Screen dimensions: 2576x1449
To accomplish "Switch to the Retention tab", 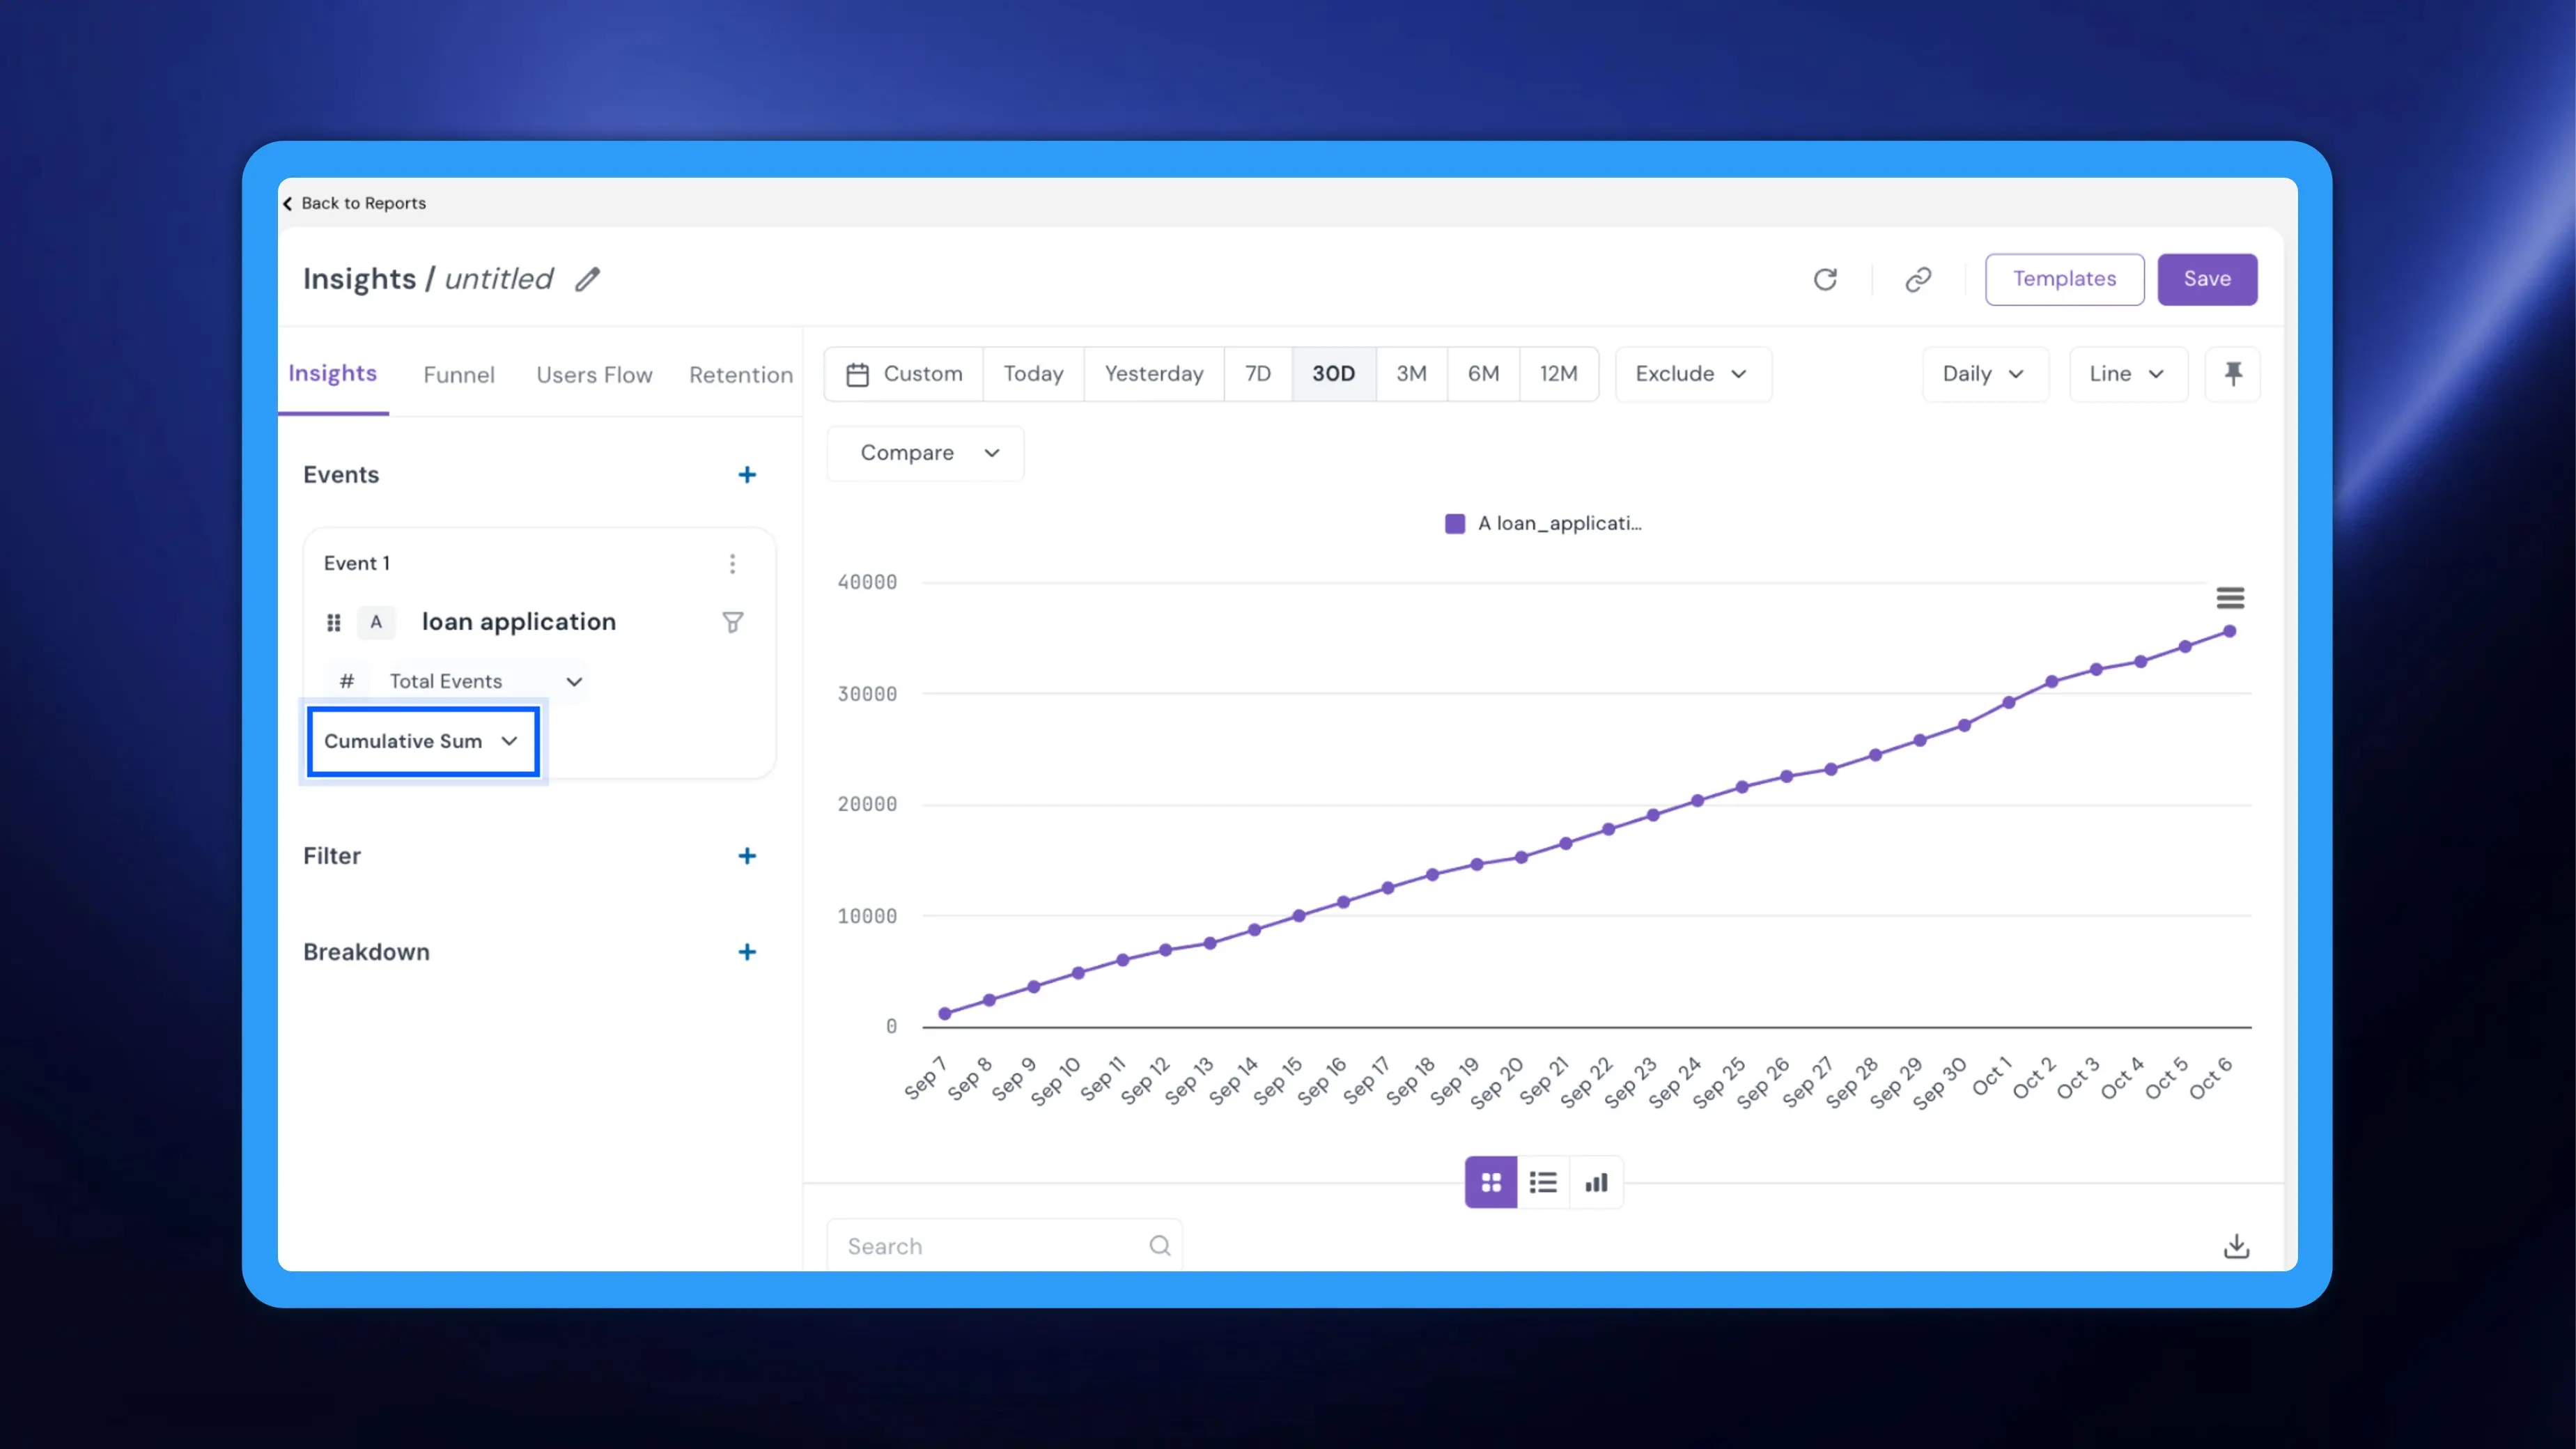I will tap(741, 375).
